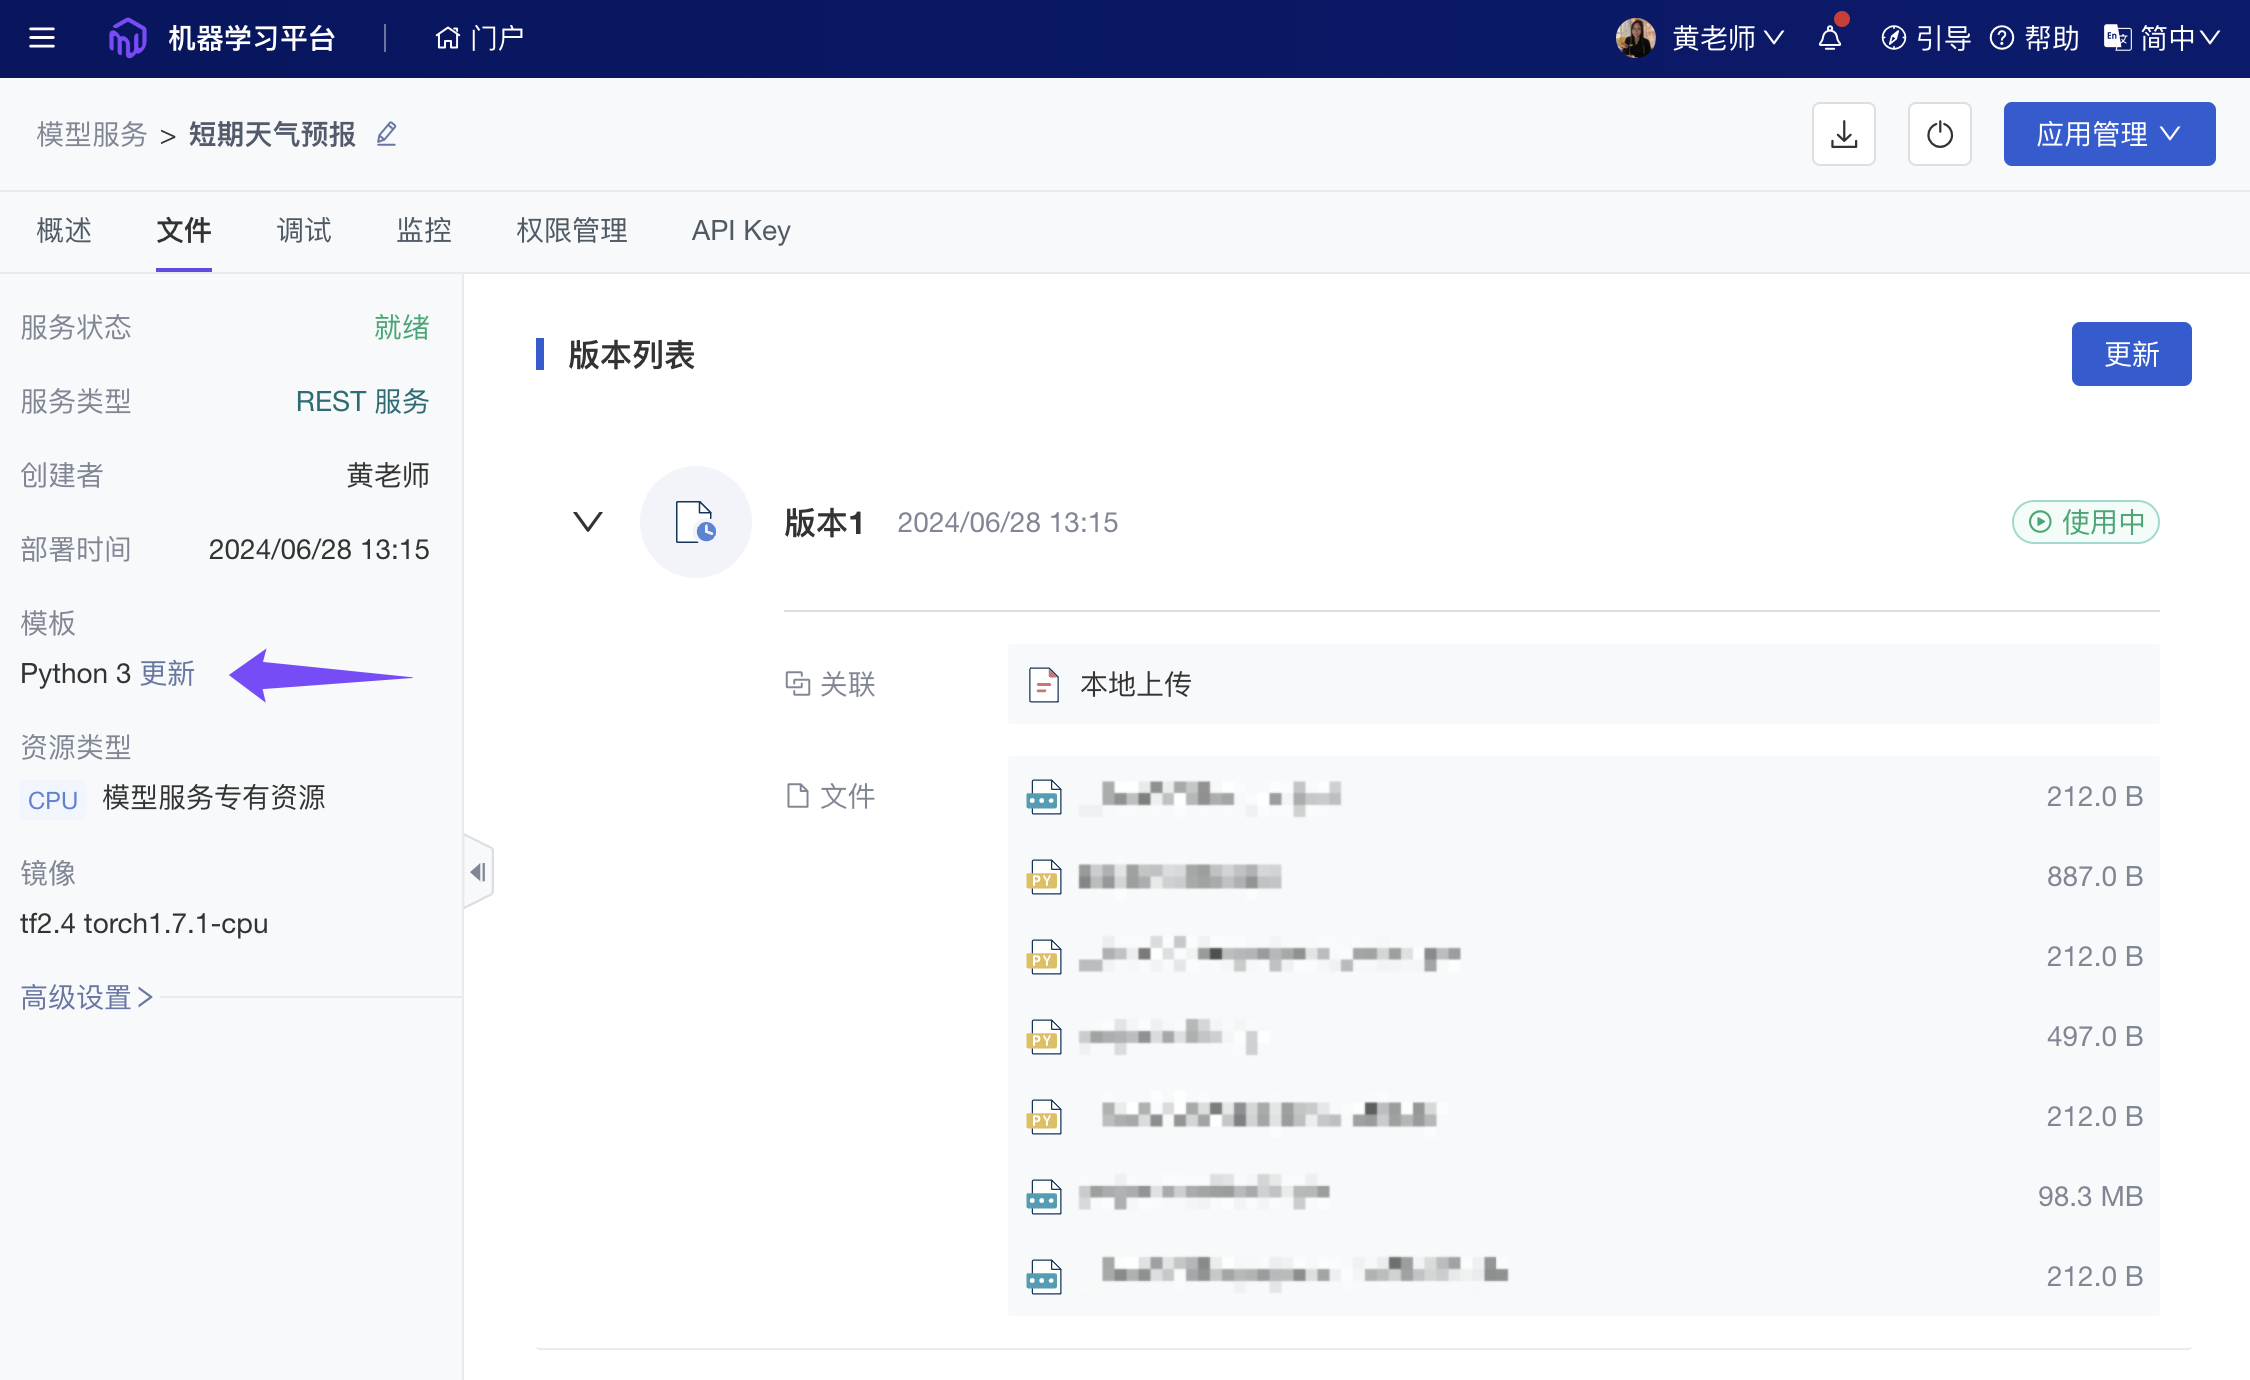Collapse the left service info panel
The width and height of the screenshot is (2250, 1380).
(x=478, y=871)
